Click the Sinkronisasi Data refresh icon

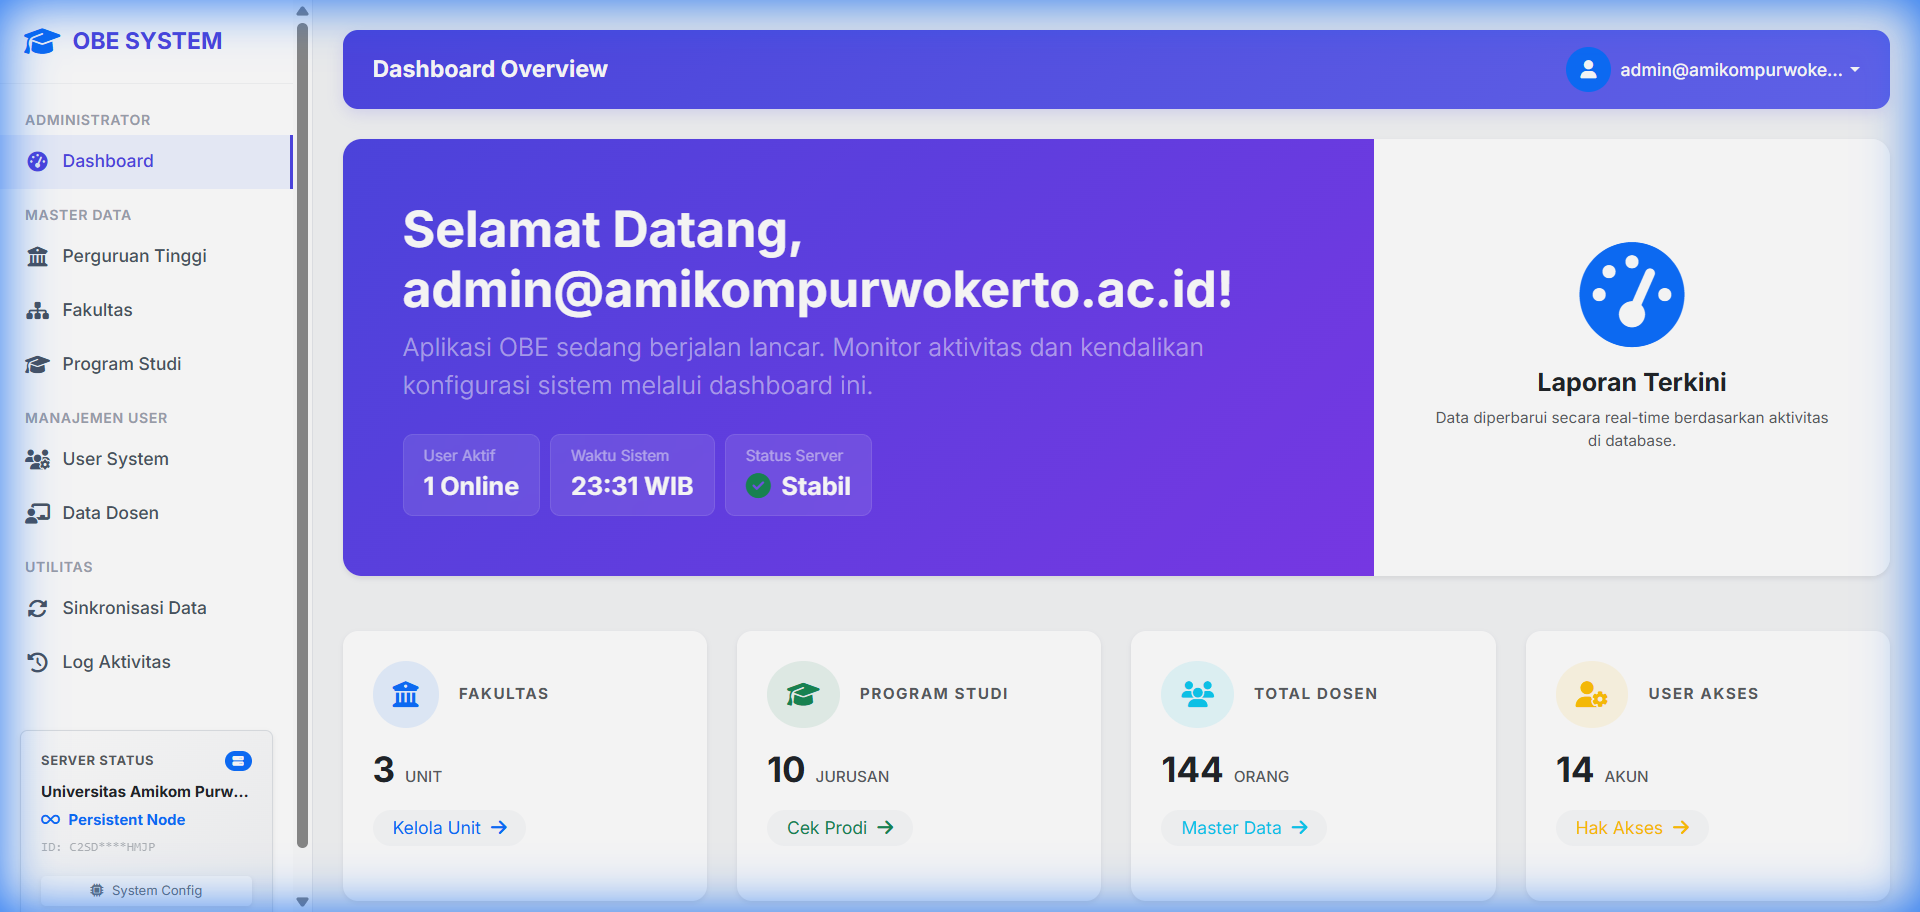tap(38, 607)
